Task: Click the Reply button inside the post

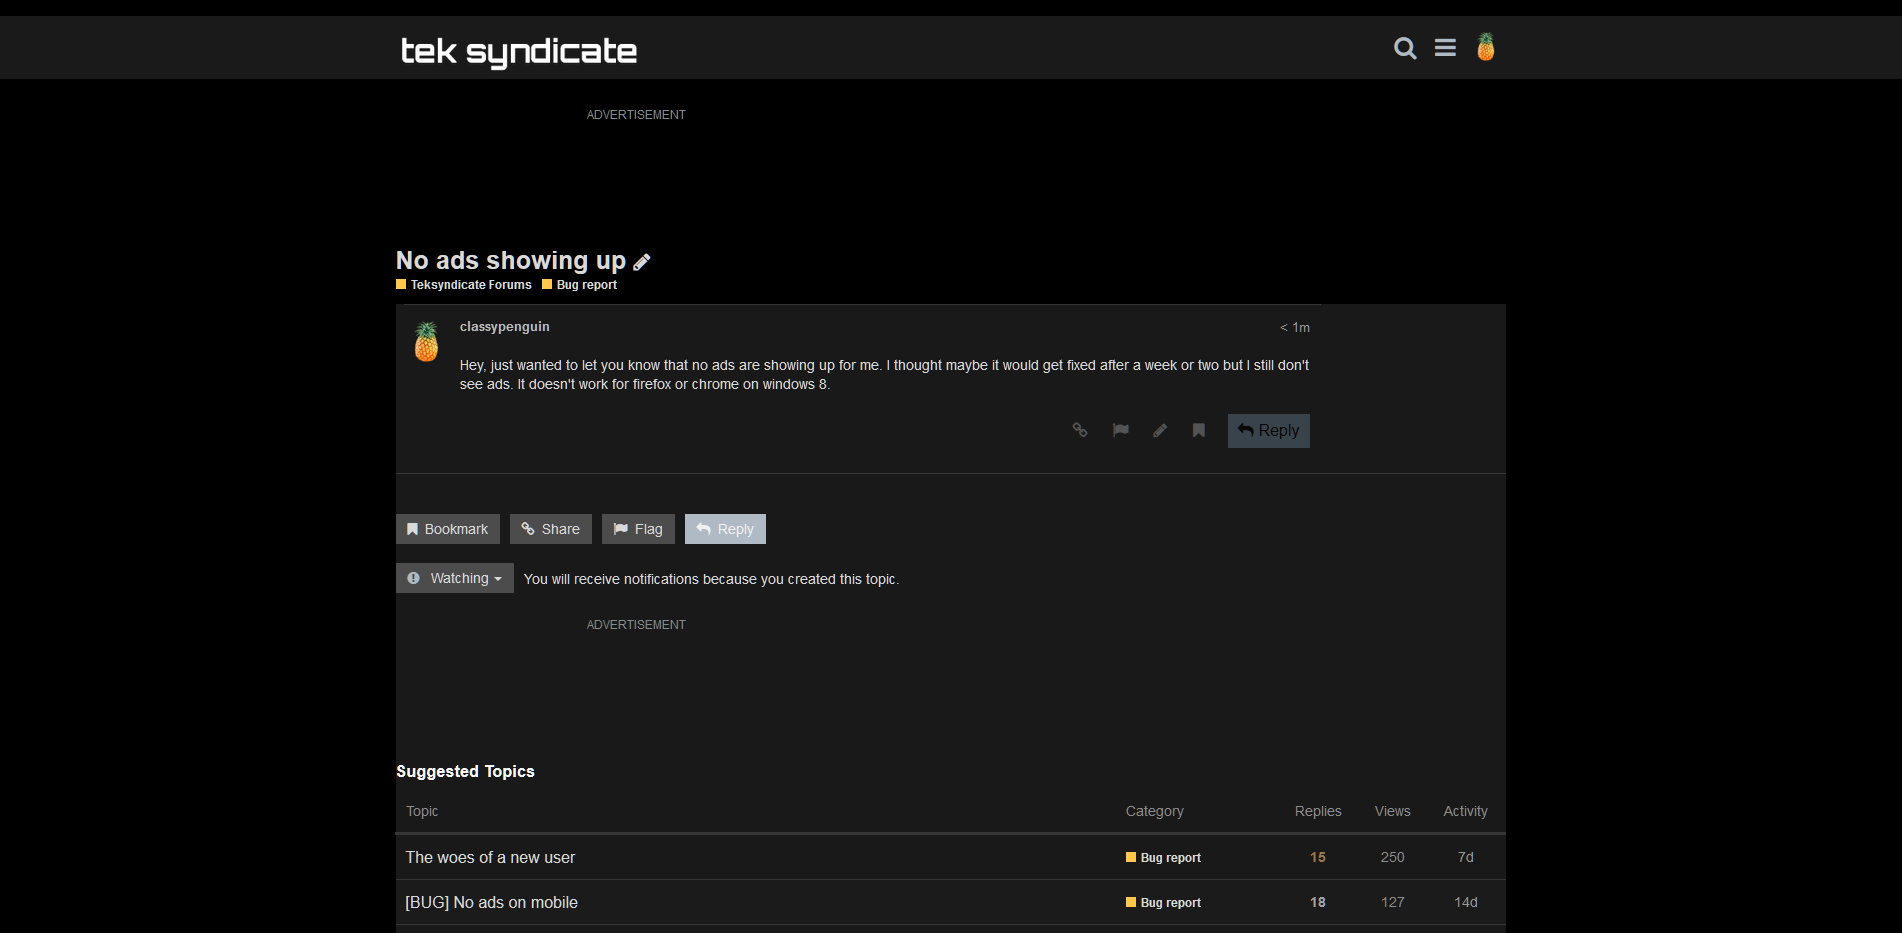Action: [x=1268, y=431]
